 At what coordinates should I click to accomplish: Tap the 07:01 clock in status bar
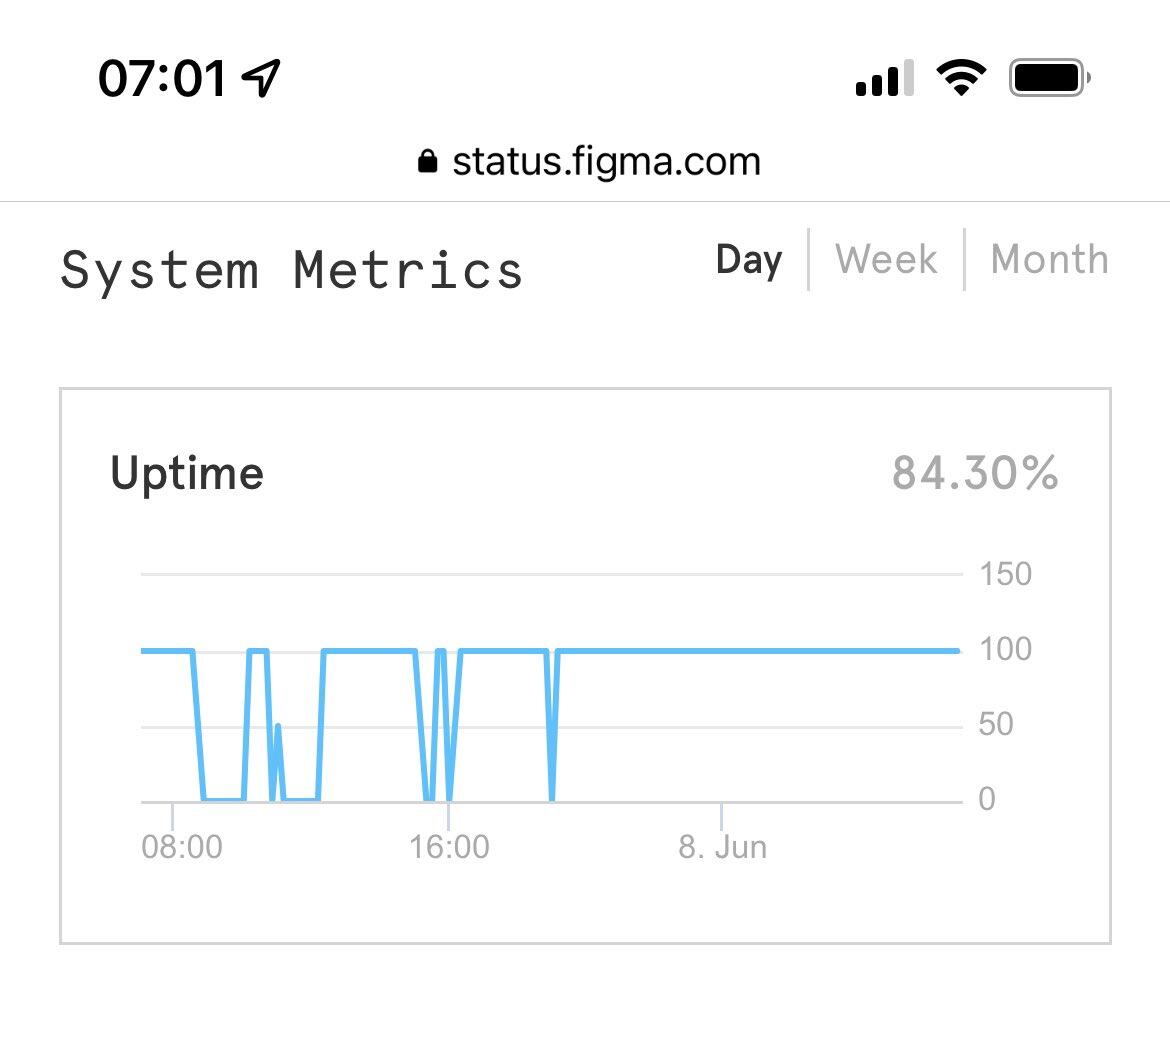163,78
